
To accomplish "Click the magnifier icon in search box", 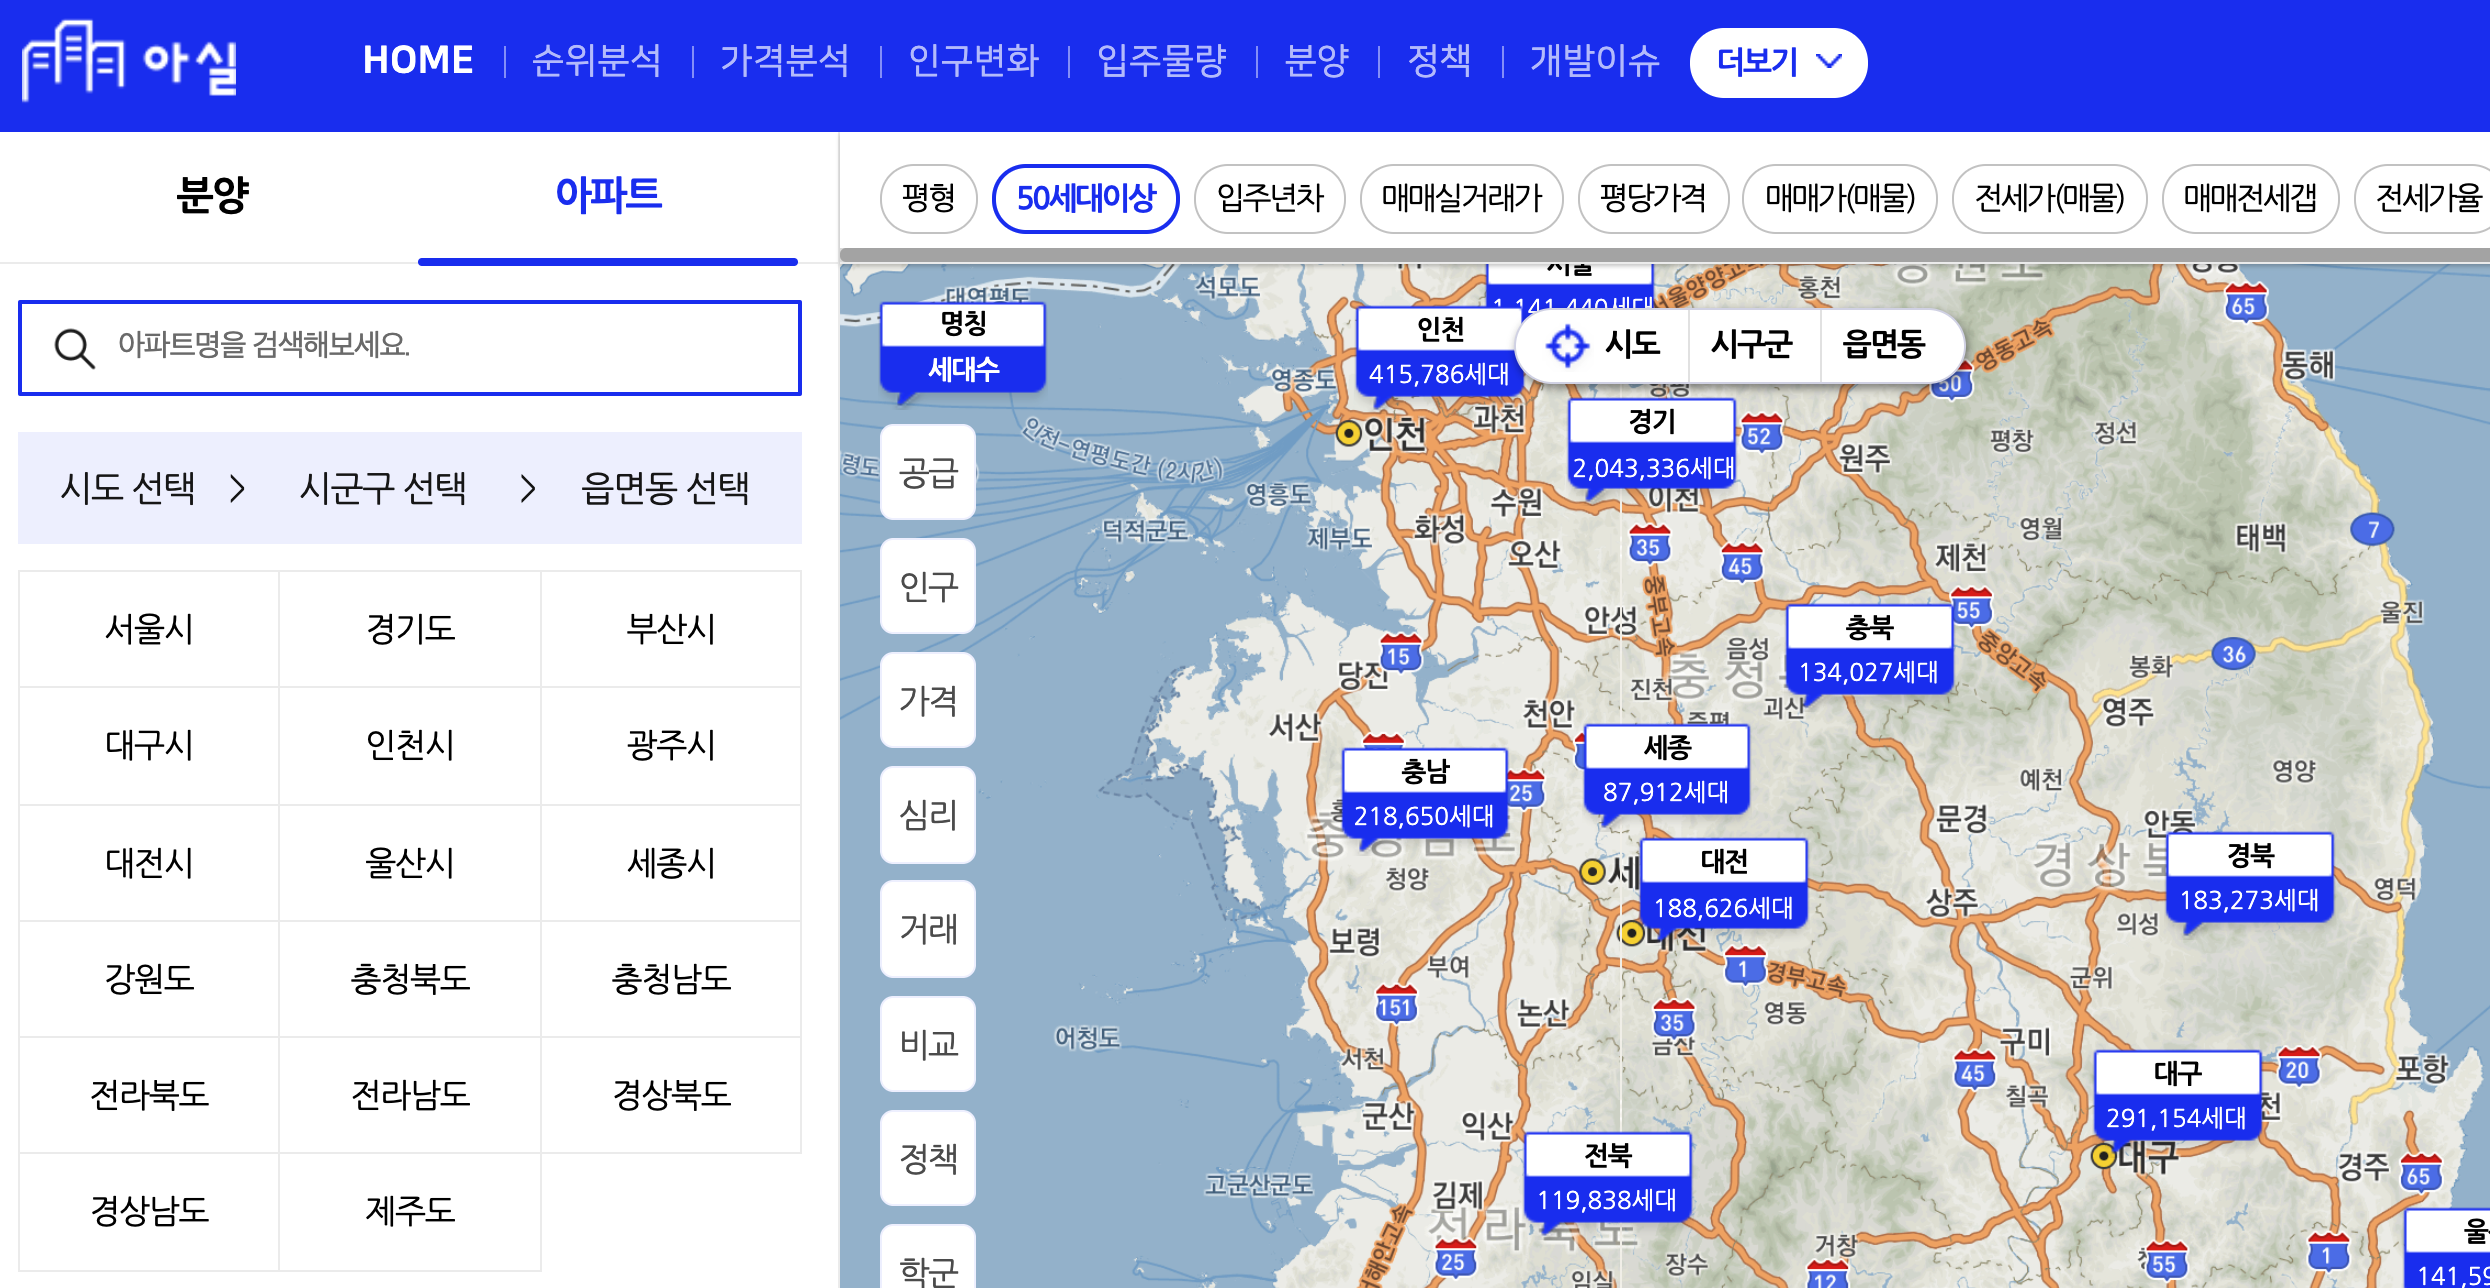I will coord(75,349).
